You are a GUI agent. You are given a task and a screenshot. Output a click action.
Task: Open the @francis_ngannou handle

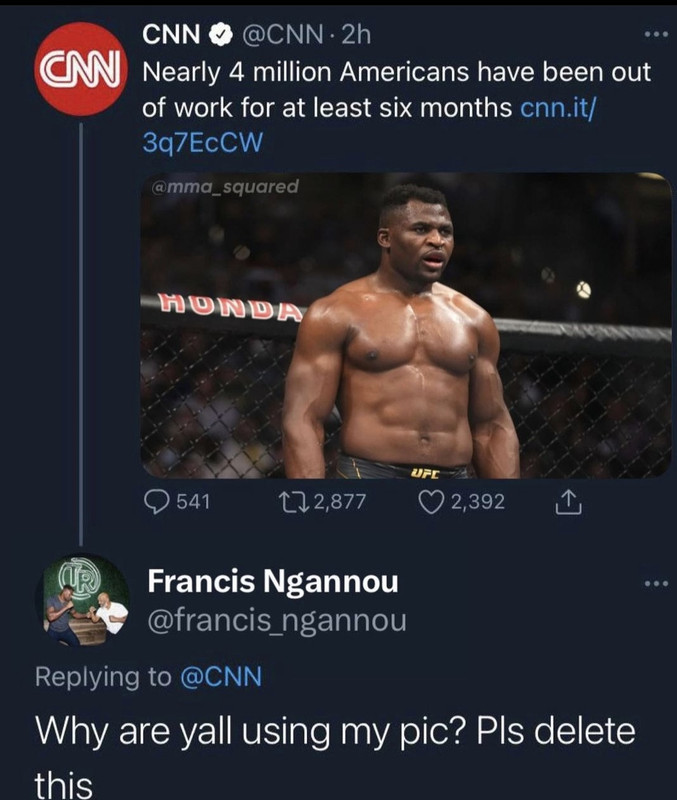(277, 621)
